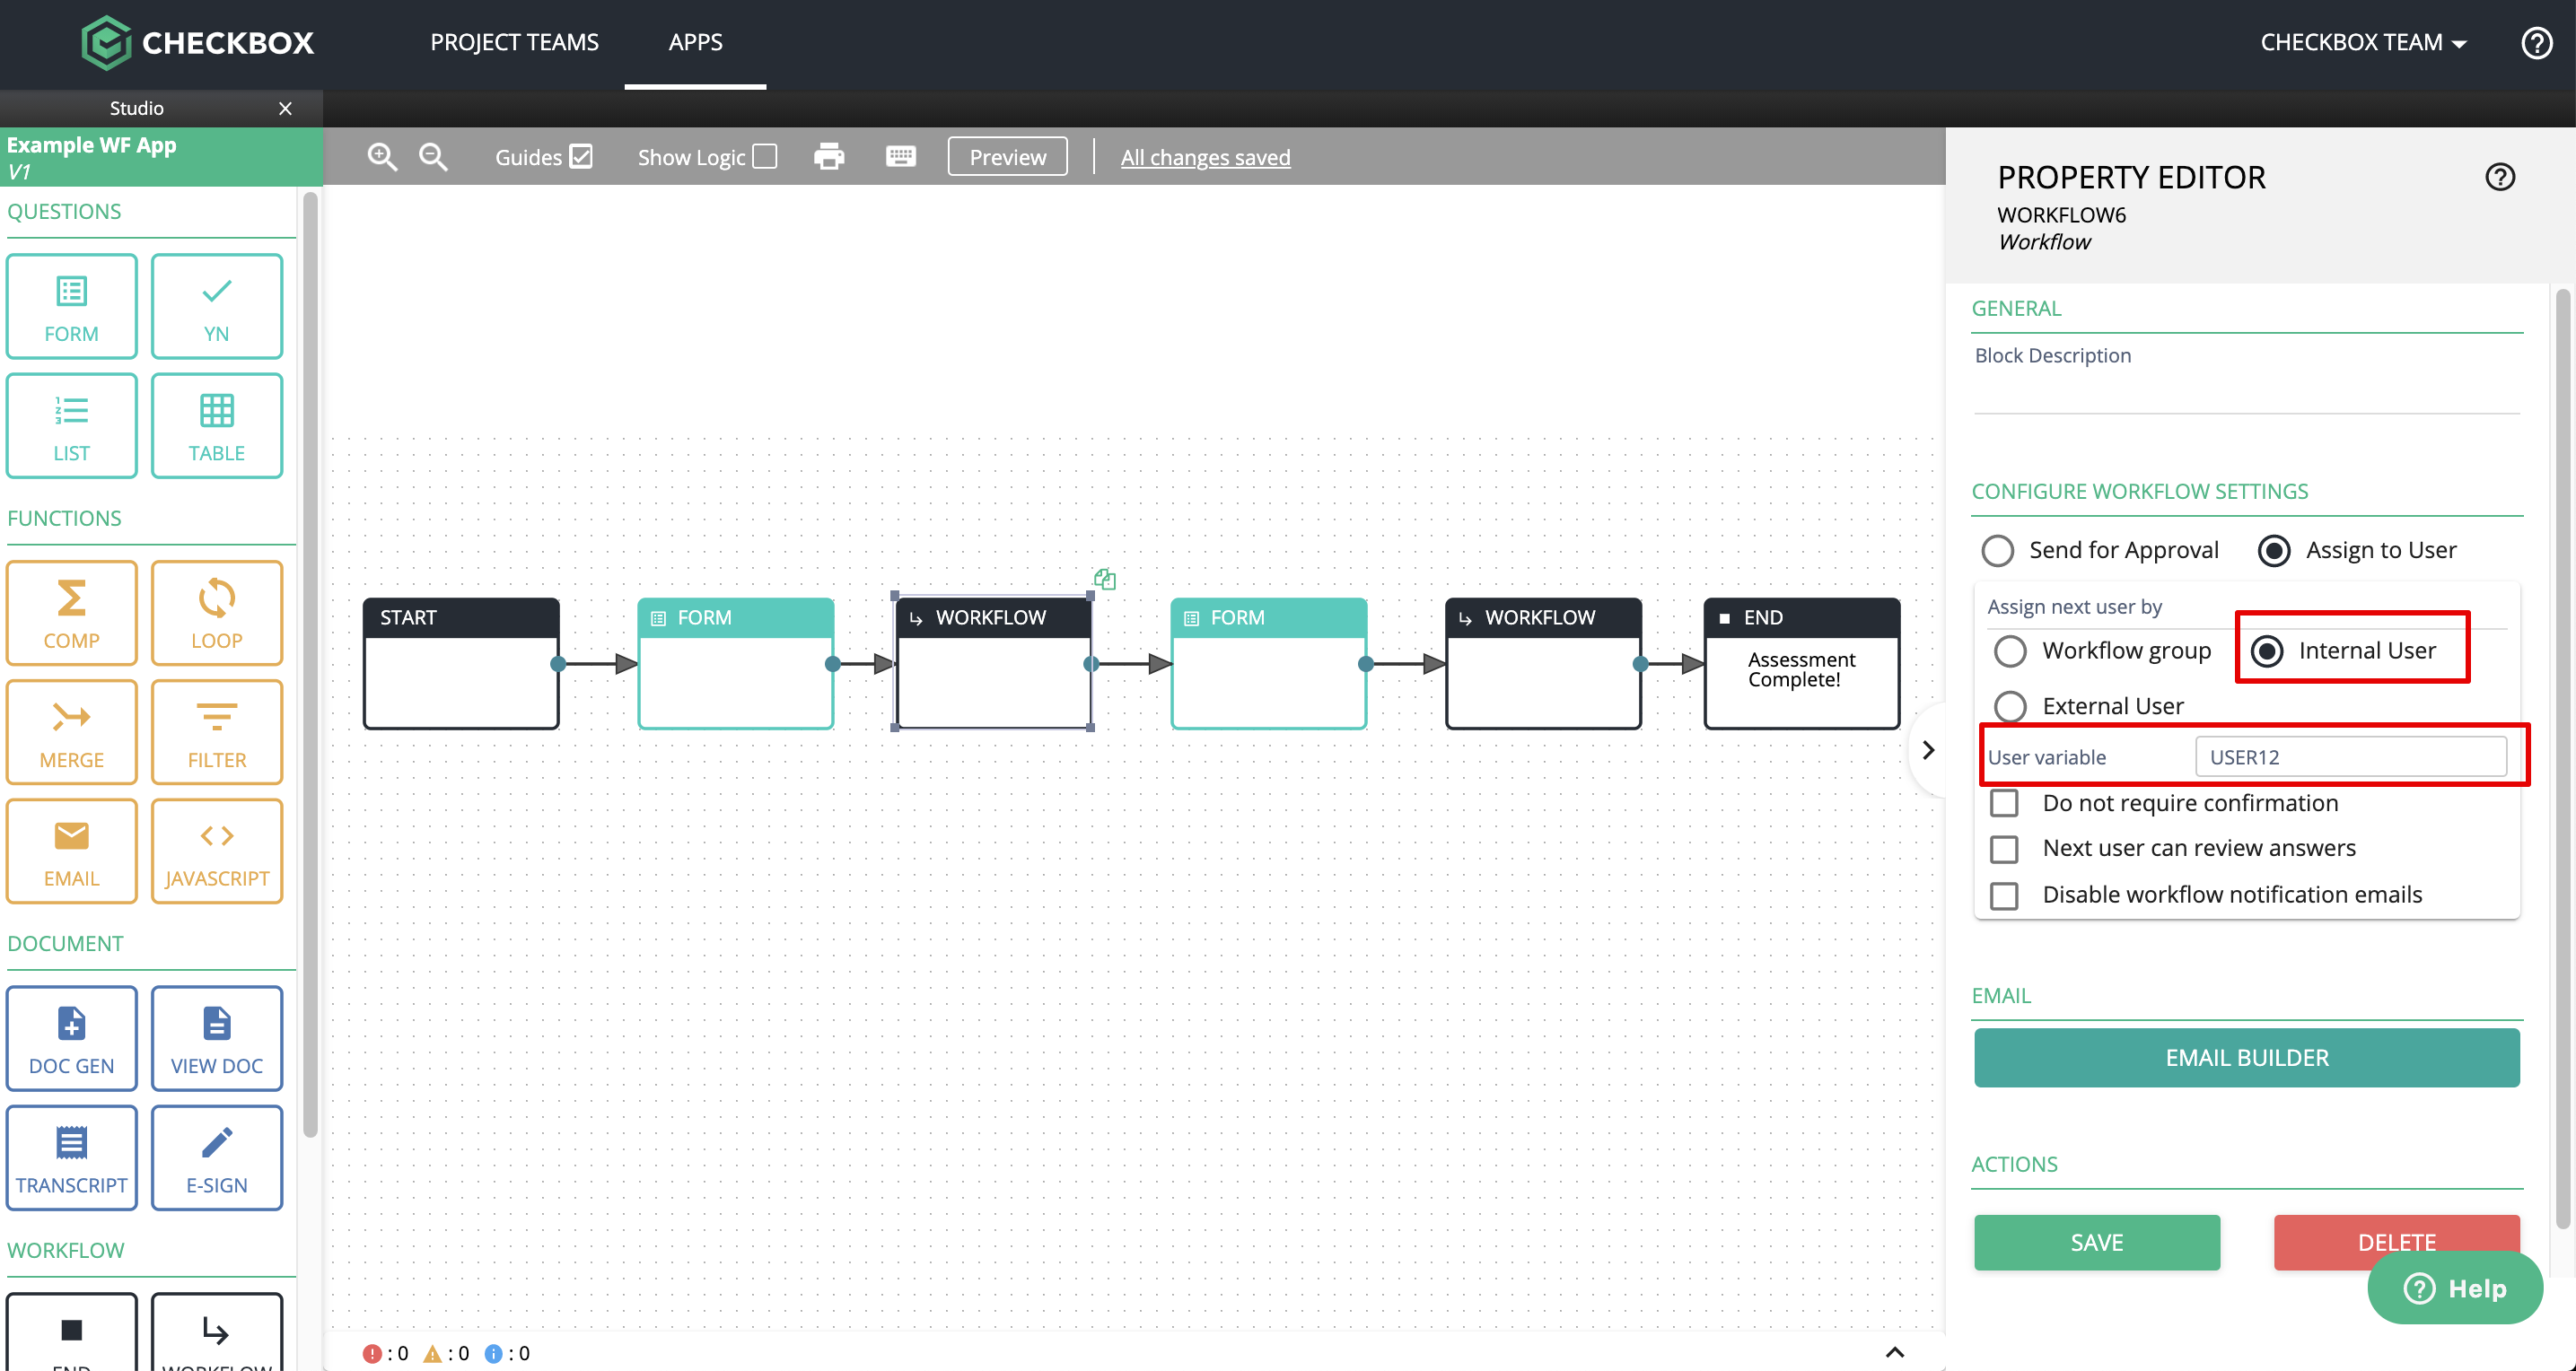
Task: Select Assign to User radio button
Action: tap(2274, 551)
